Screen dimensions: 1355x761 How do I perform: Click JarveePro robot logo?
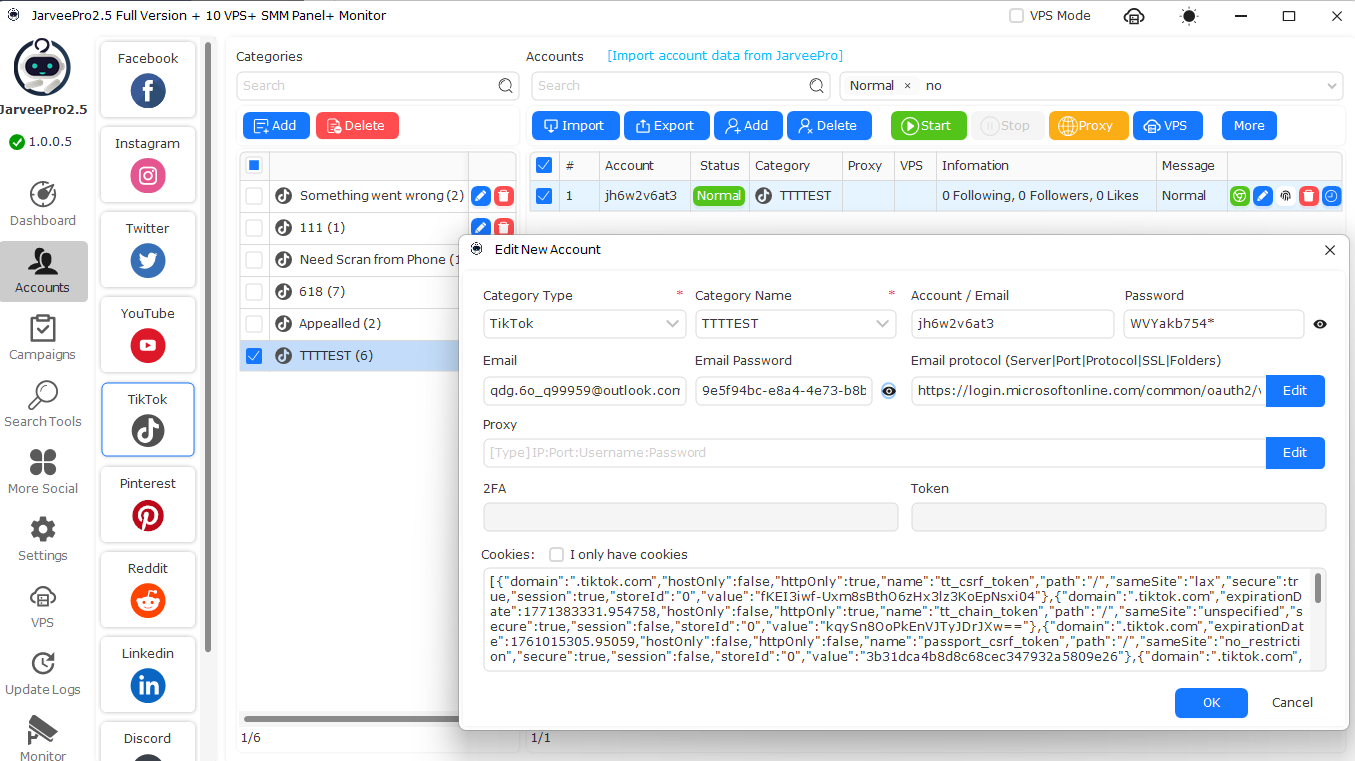tap(42, 67)
